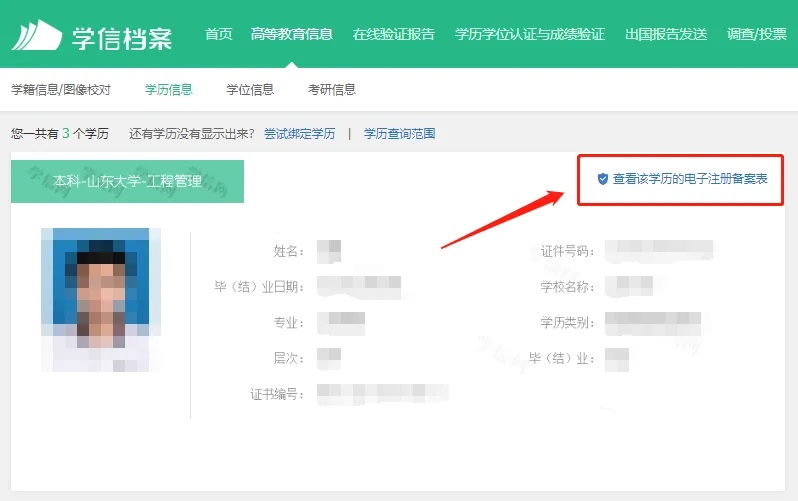Go to 在线验证报告 in the navigation
The image size is (798, 501).
(x=394, y=34)
